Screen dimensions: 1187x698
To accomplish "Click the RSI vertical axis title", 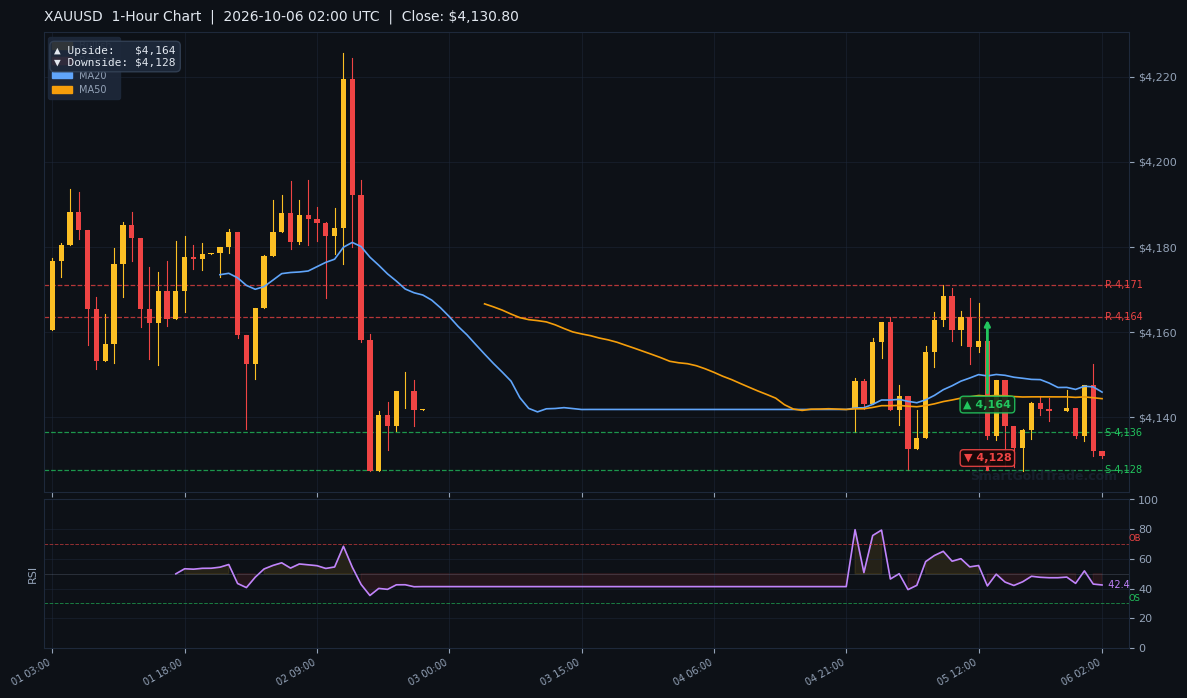I will click(32, 575).
